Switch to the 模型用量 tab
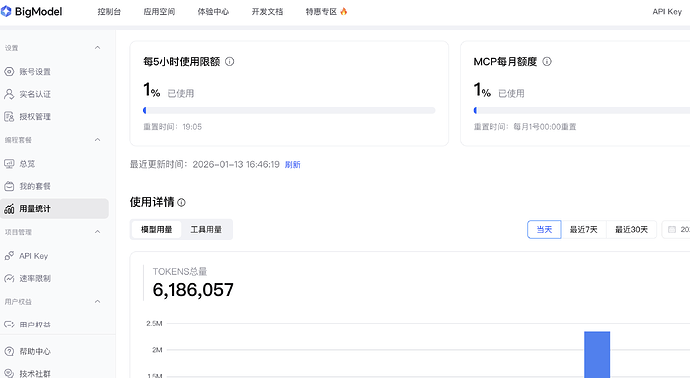 point(157,229)
